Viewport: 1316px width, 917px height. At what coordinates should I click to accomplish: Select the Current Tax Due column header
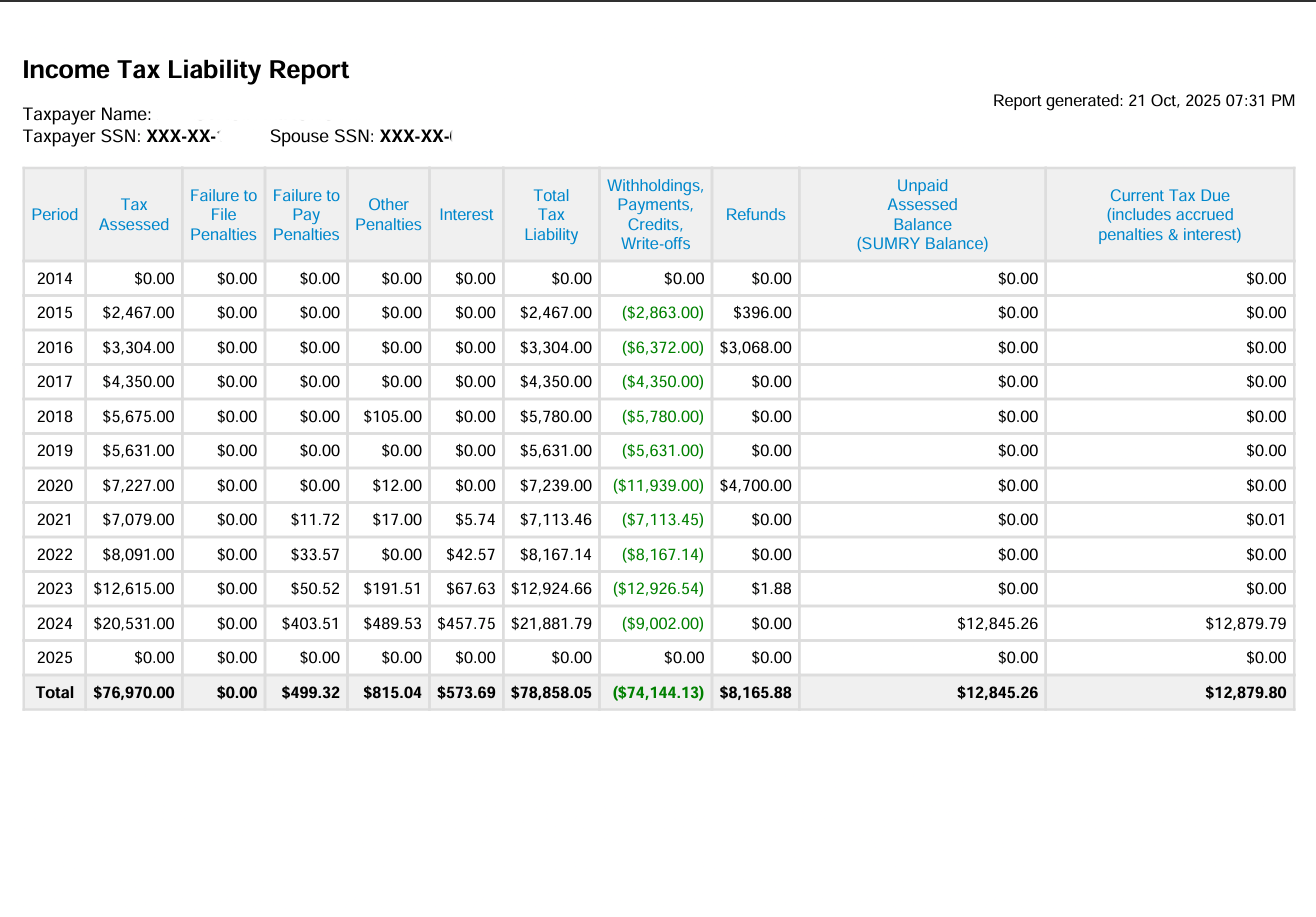click(x=1170, y=214)
